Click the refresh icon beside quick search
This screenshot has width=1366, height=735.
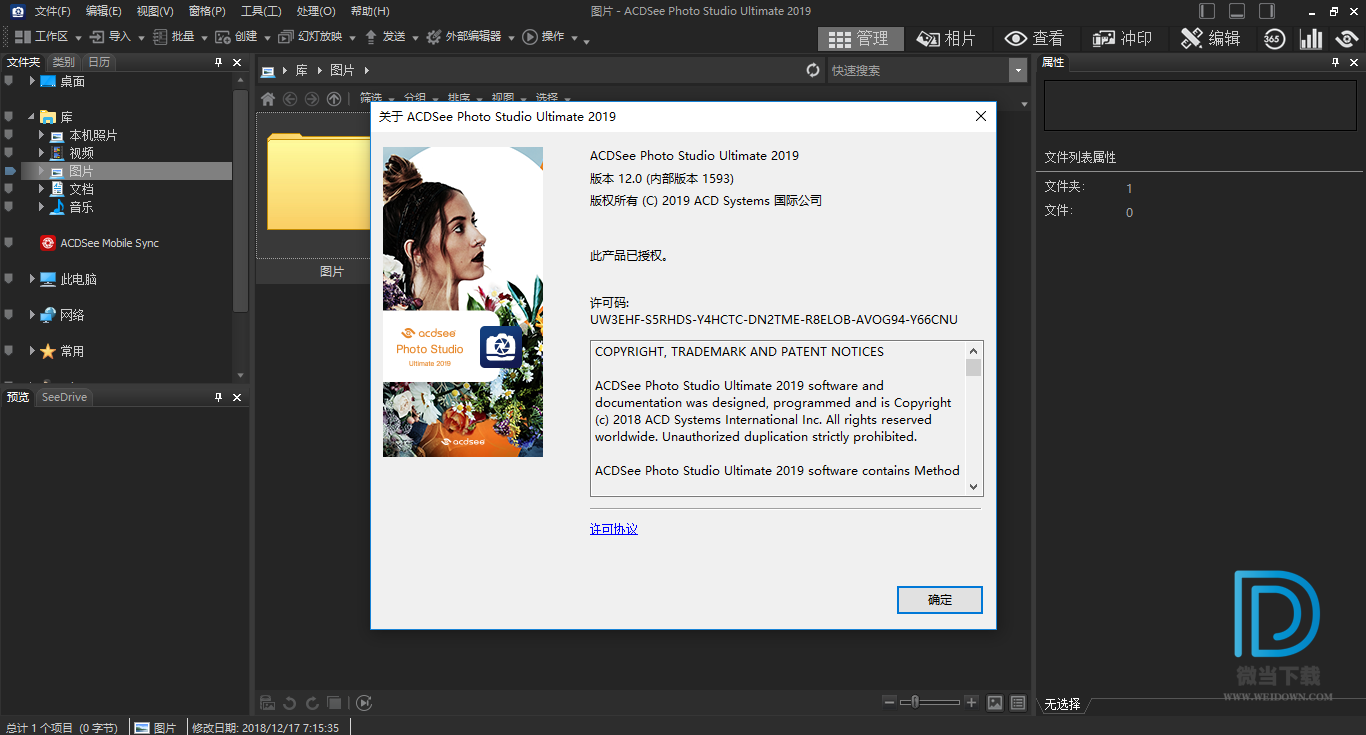813,70
